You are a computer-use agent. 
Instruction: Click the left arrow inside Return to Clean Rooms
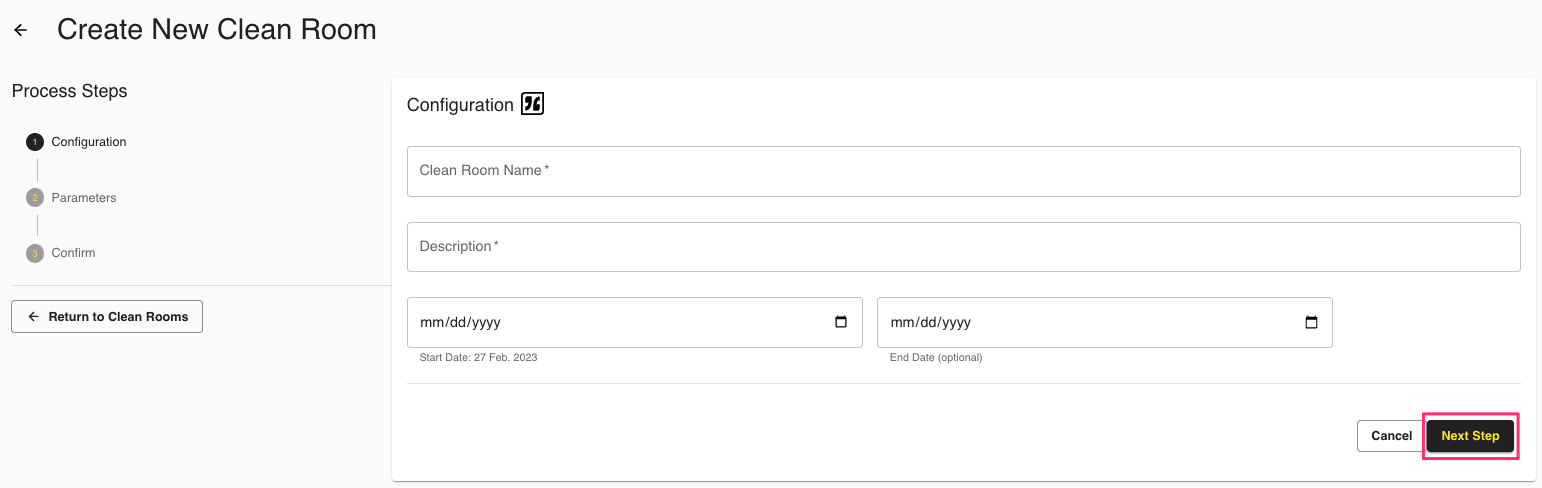click(x=34, y=316)
